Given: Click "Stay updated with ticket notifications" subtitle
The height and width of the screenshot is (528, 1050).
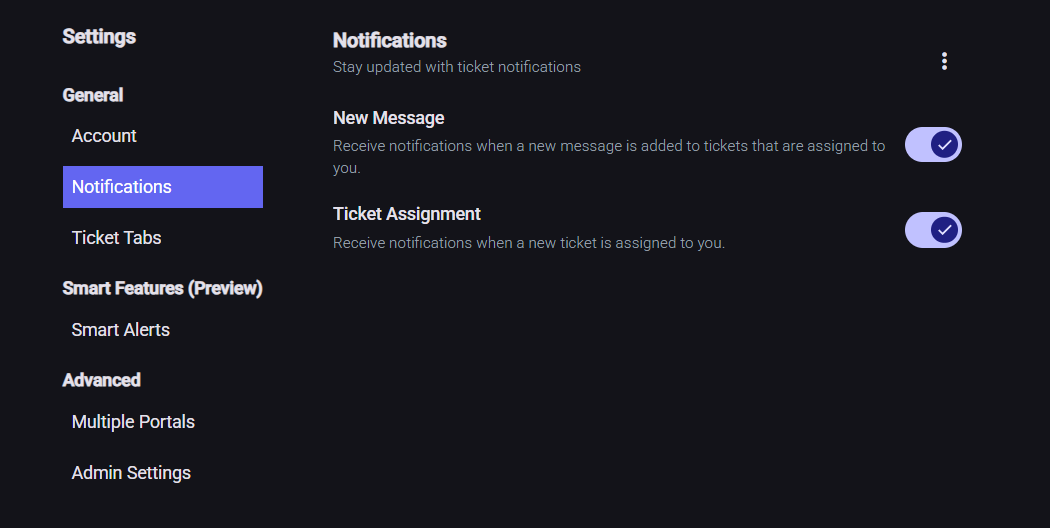Looking at the screenshot, I should (x=456, y=67).
